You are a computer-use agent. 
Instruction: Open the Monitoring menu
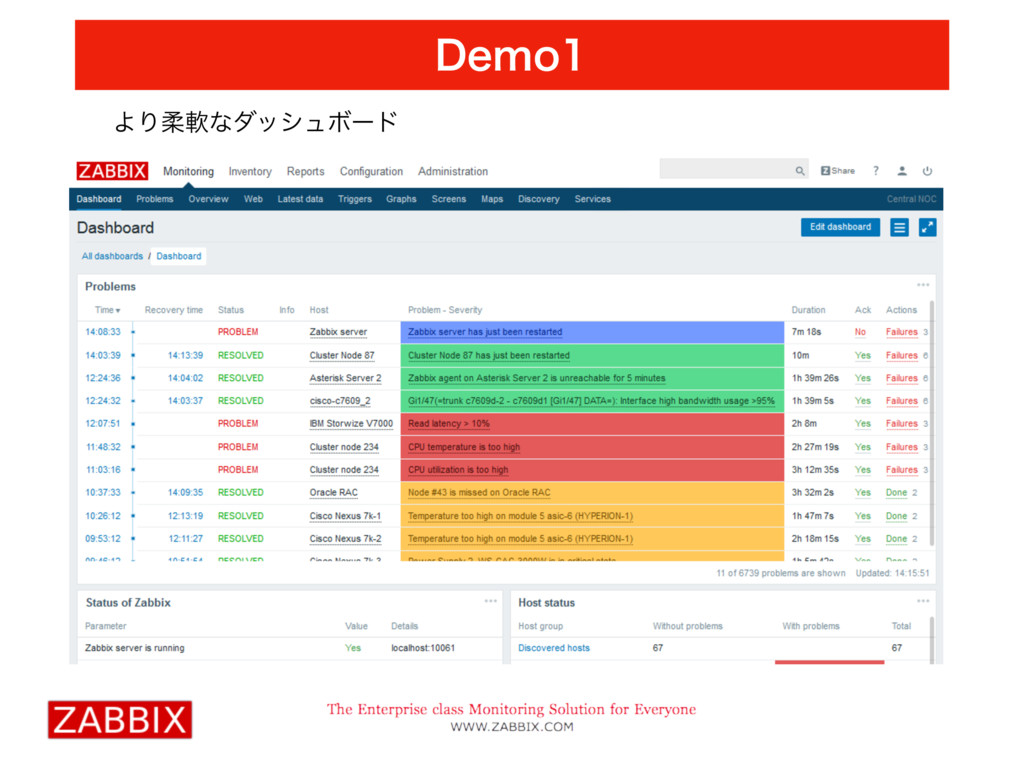pos(188,171)
